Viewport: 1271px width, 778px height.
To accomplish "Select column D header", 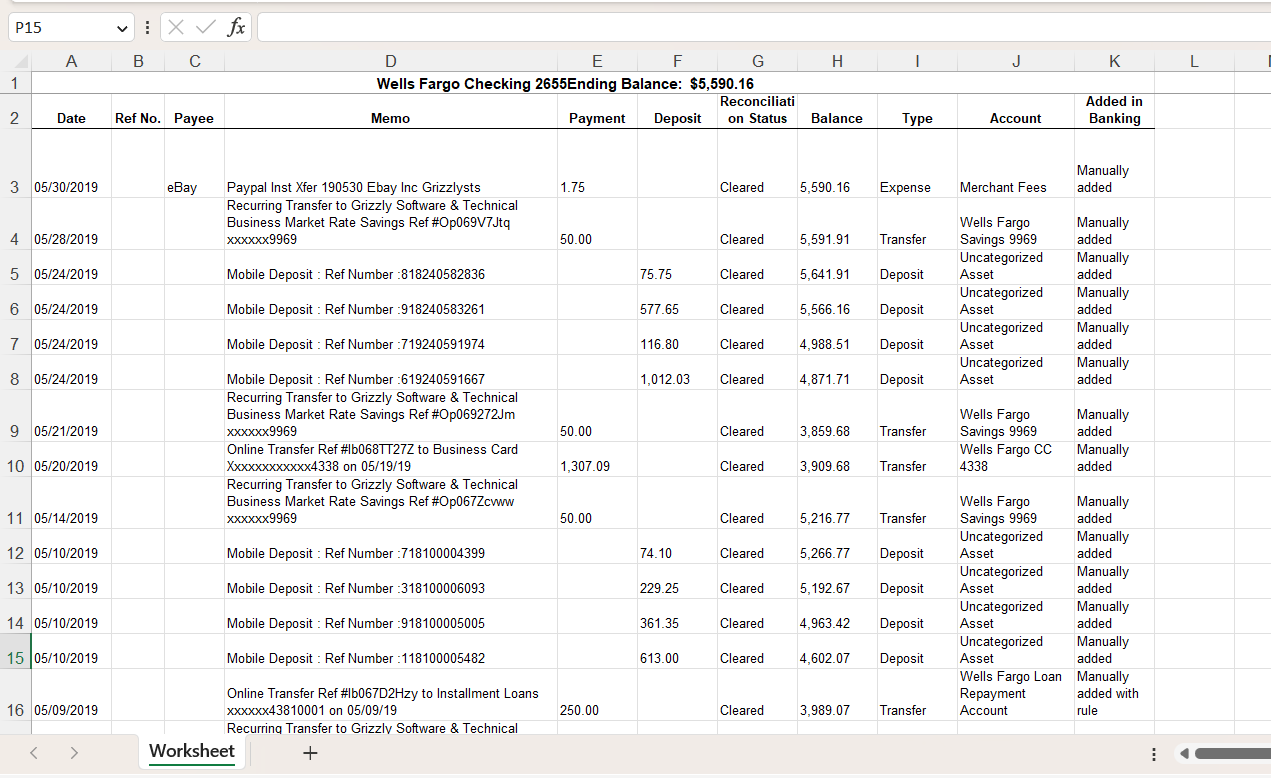I will pos(390,61).
